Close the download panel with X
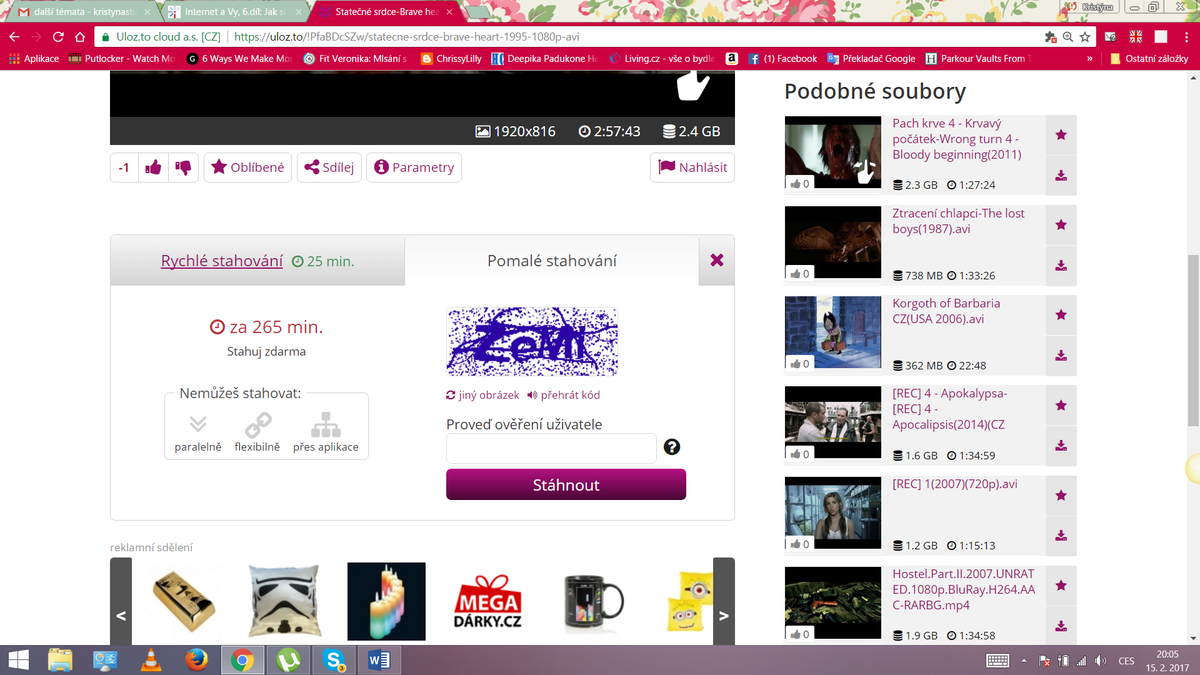 coord(716,260)
